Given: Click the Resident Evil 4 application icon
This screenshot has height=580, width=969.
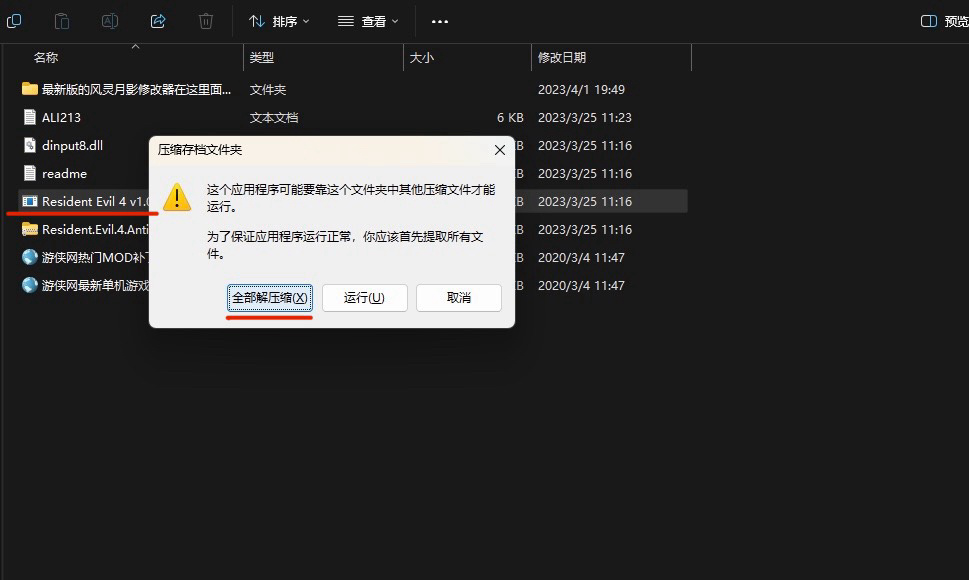Looking at the screenshot, I should click(30, 201).
